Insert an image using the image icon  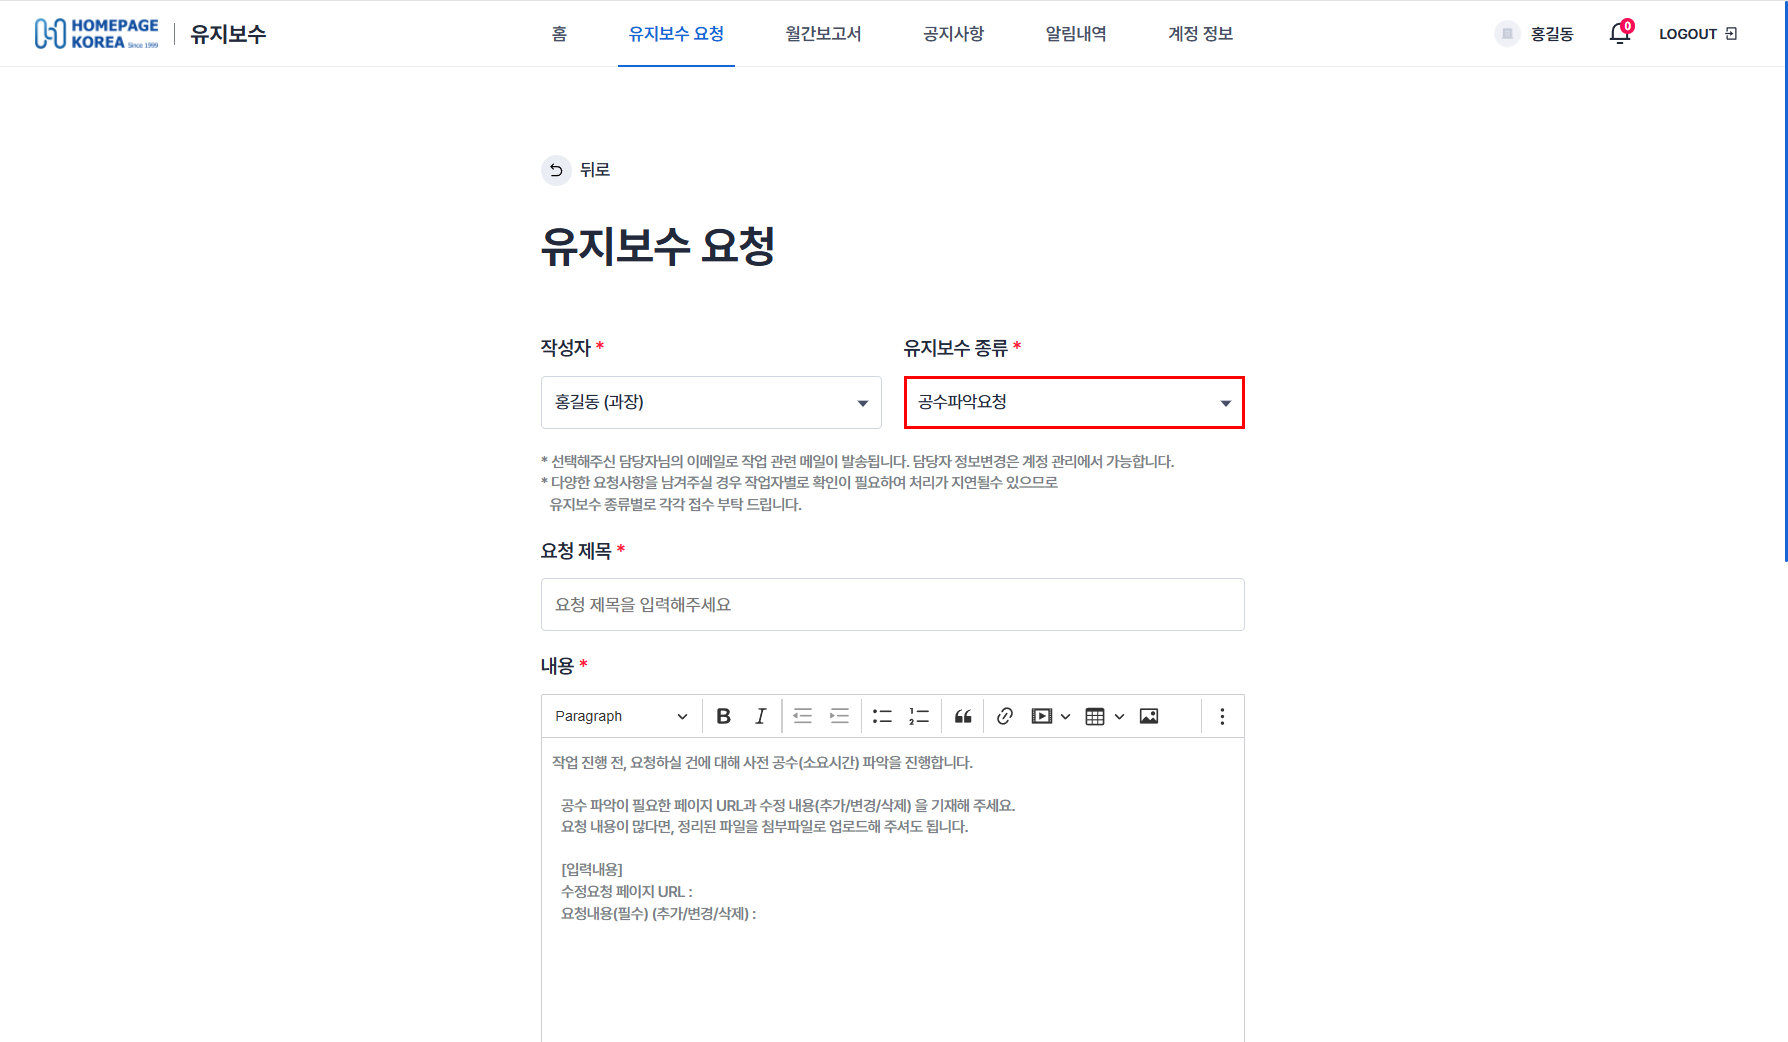[x=1148, y=715]
